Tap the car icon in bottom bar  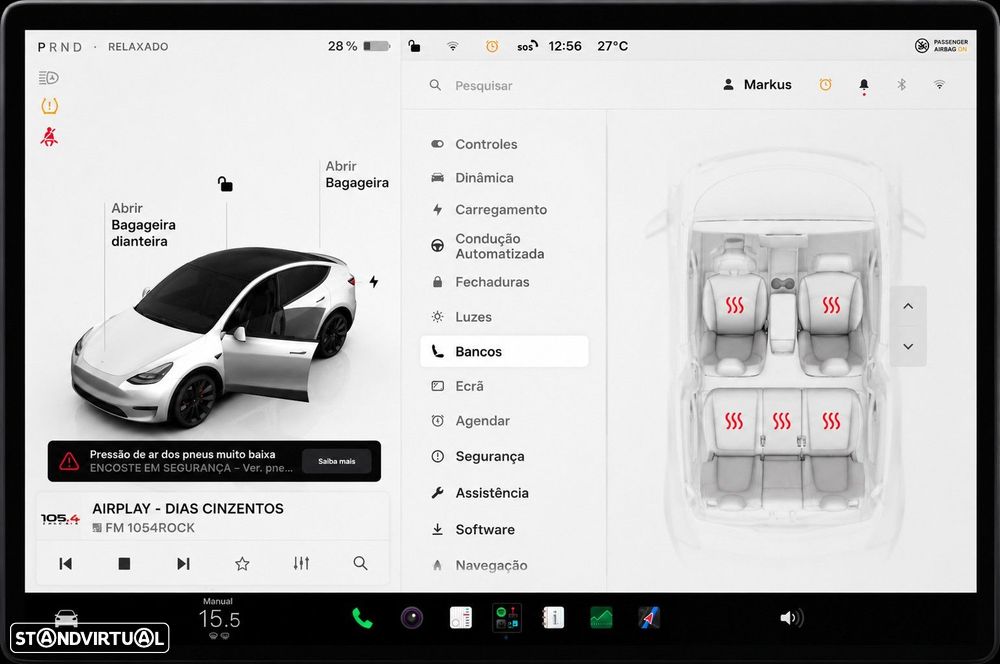tap(66, 618)
